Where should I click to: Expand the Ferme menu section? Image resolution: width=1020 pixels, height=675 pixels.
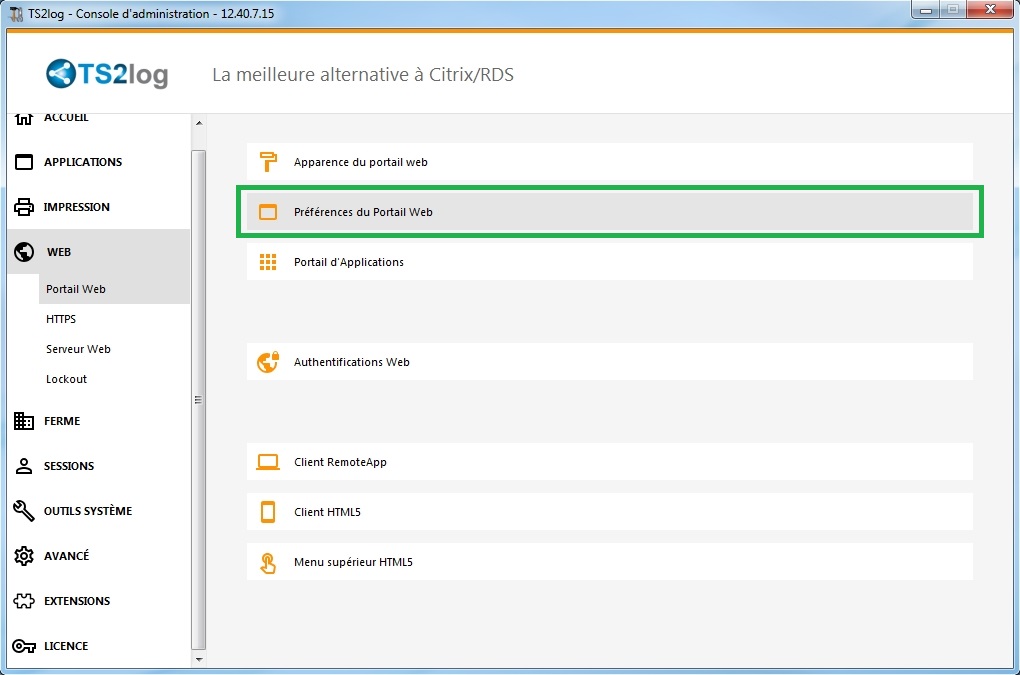point(61,421)
